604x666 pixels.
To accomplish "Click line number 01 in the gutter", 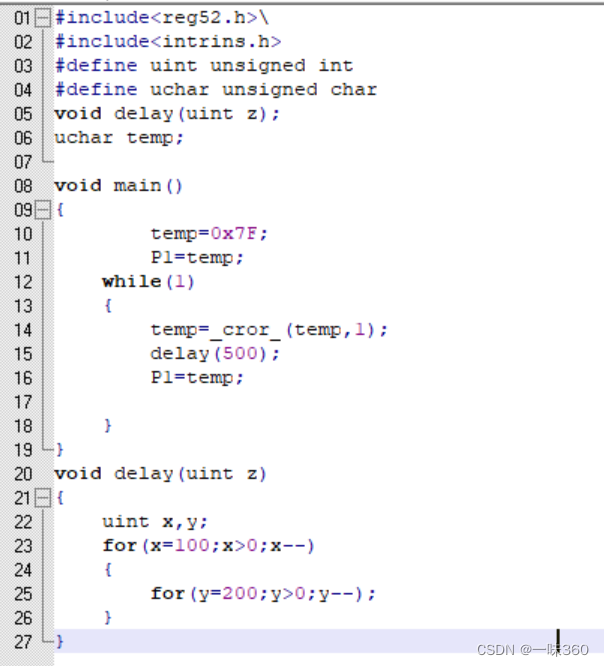I will pos(22,18).
